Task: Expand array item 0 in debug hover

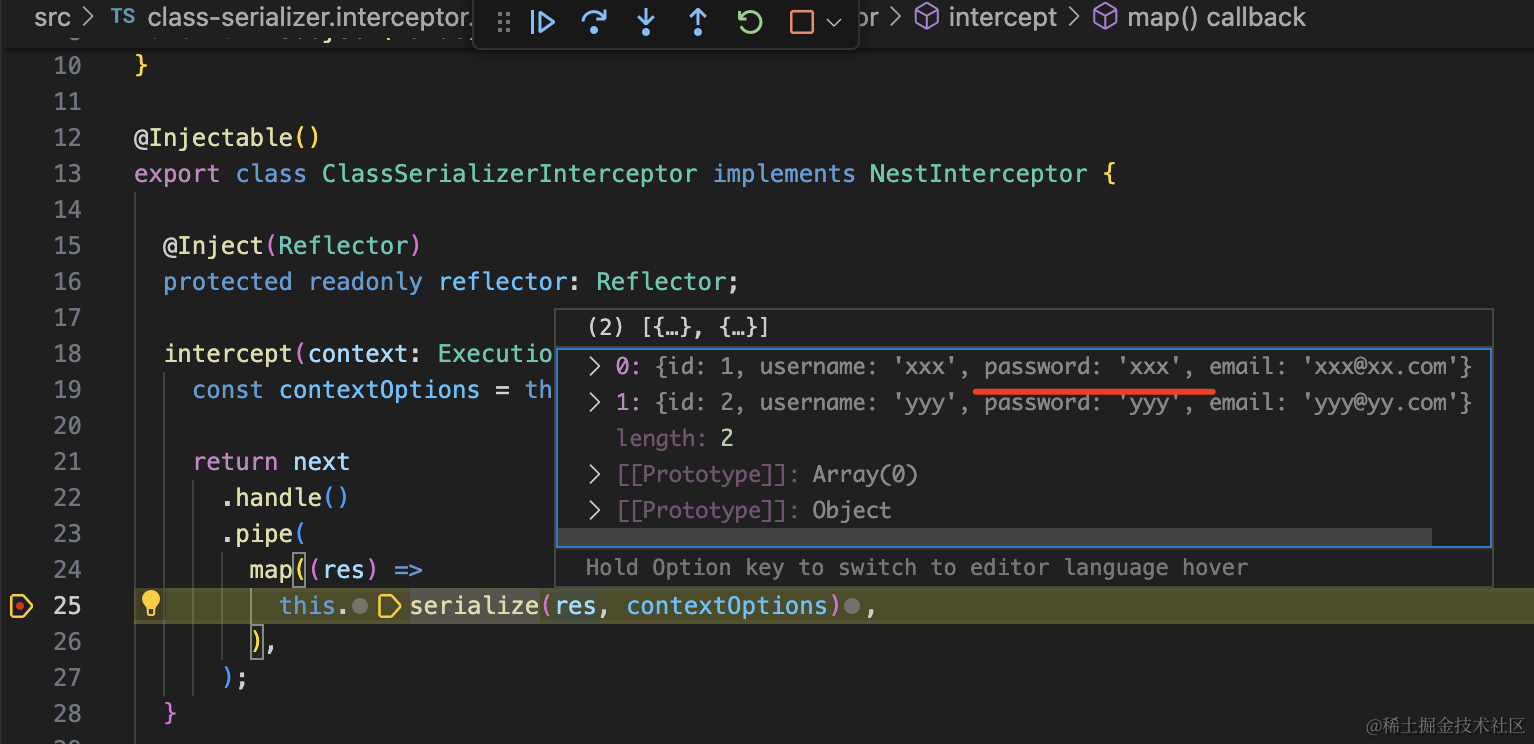Action: 595,366
